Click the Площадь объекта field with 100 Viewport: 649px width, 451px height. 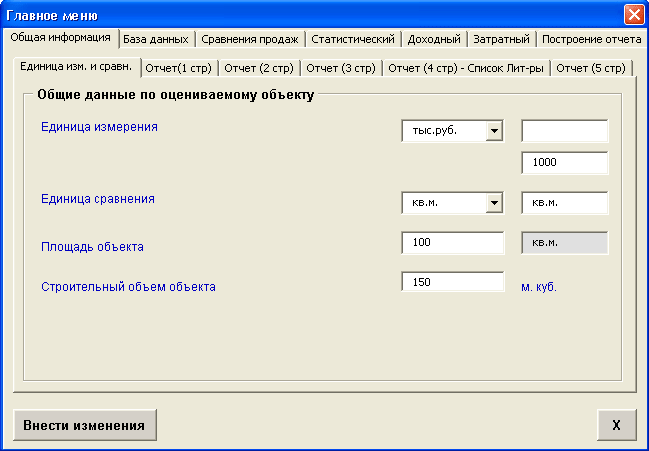point(452,243)
